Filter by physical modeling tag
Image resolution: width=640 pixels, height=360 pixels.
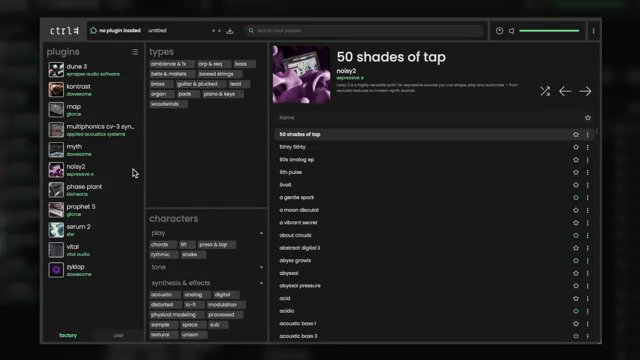click(x=176, y=315)
